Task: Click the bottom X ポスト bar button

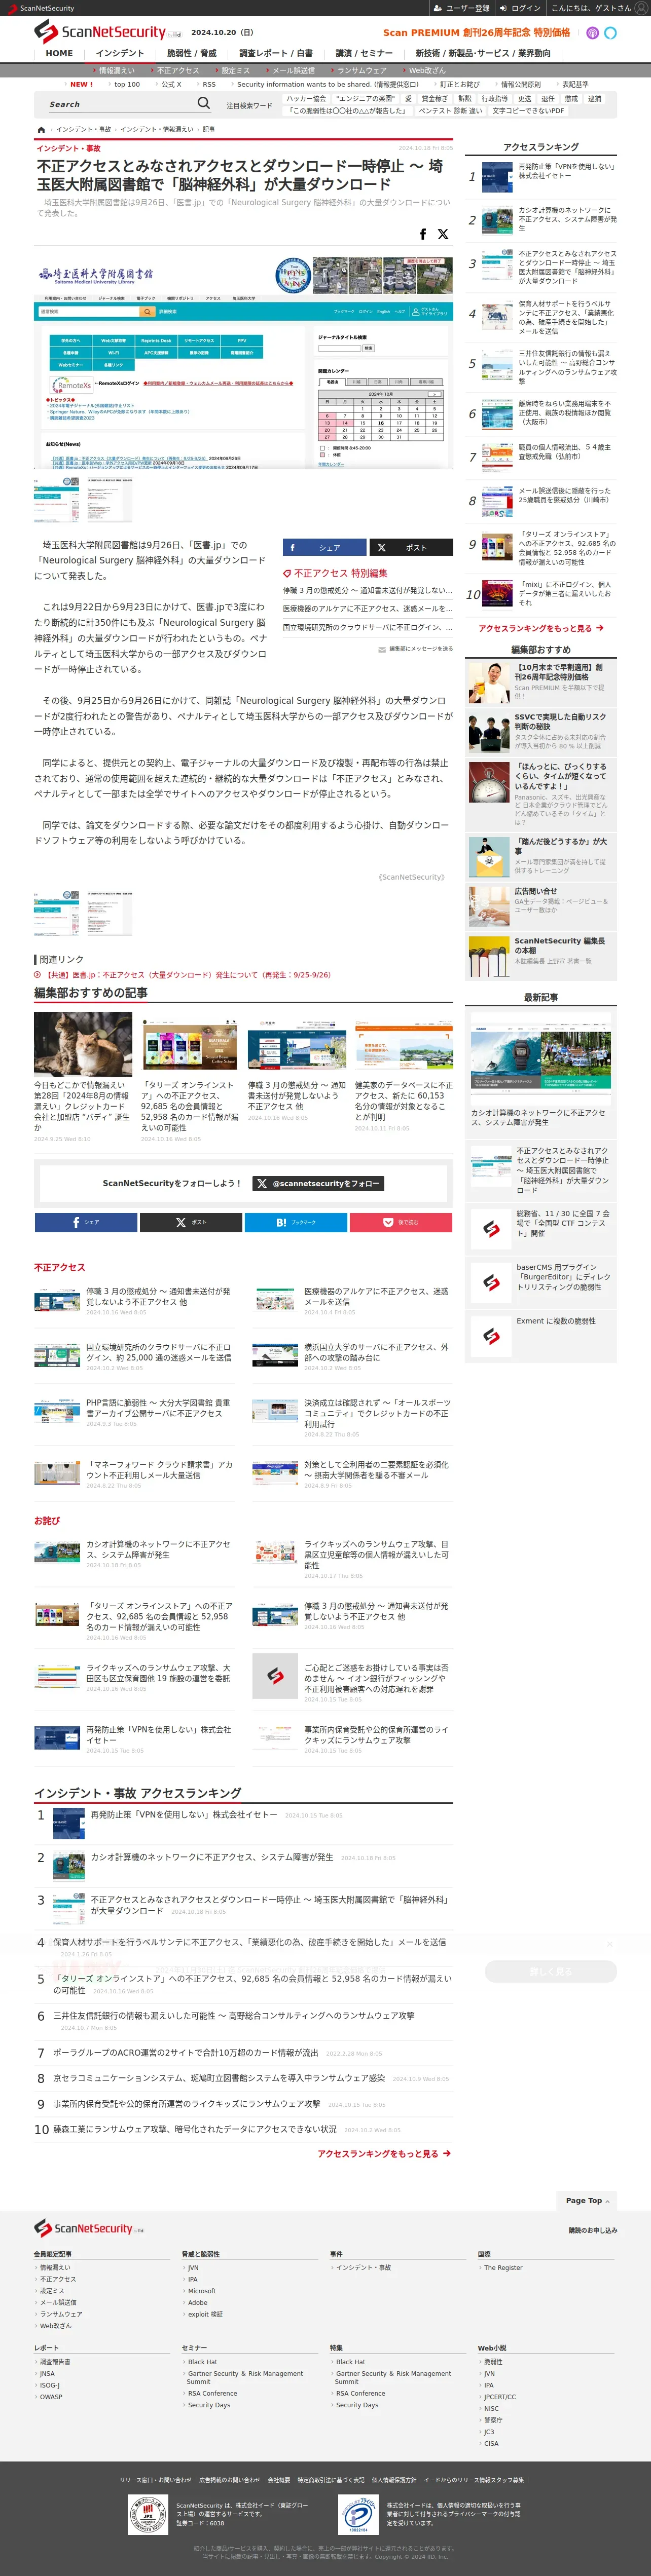Action: click(x=191, y=1222)
